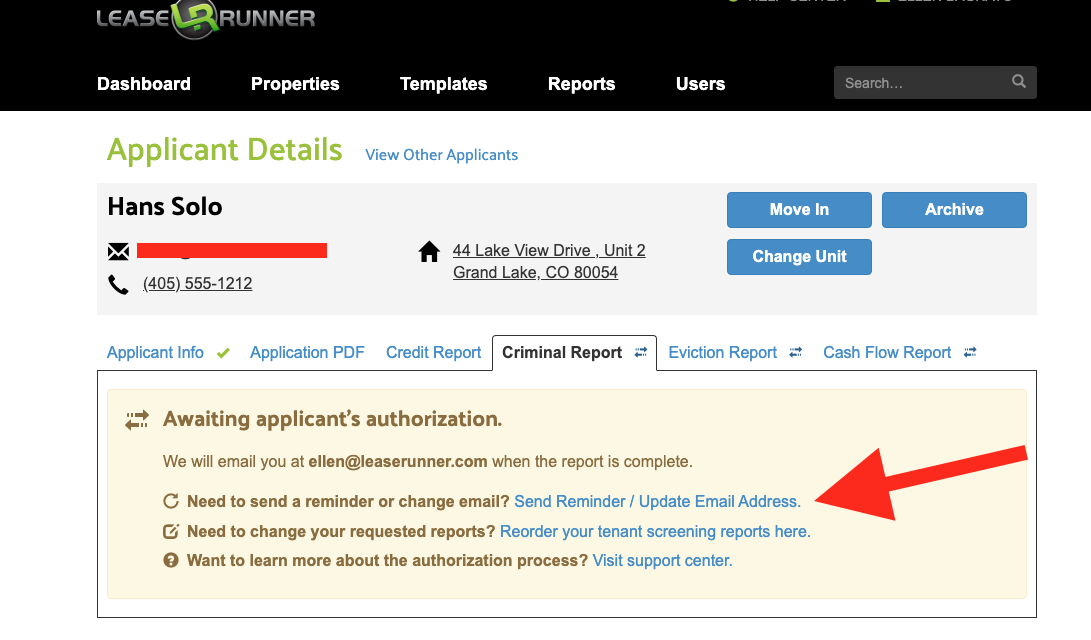Click the Archive button

(x=953, y=210)
